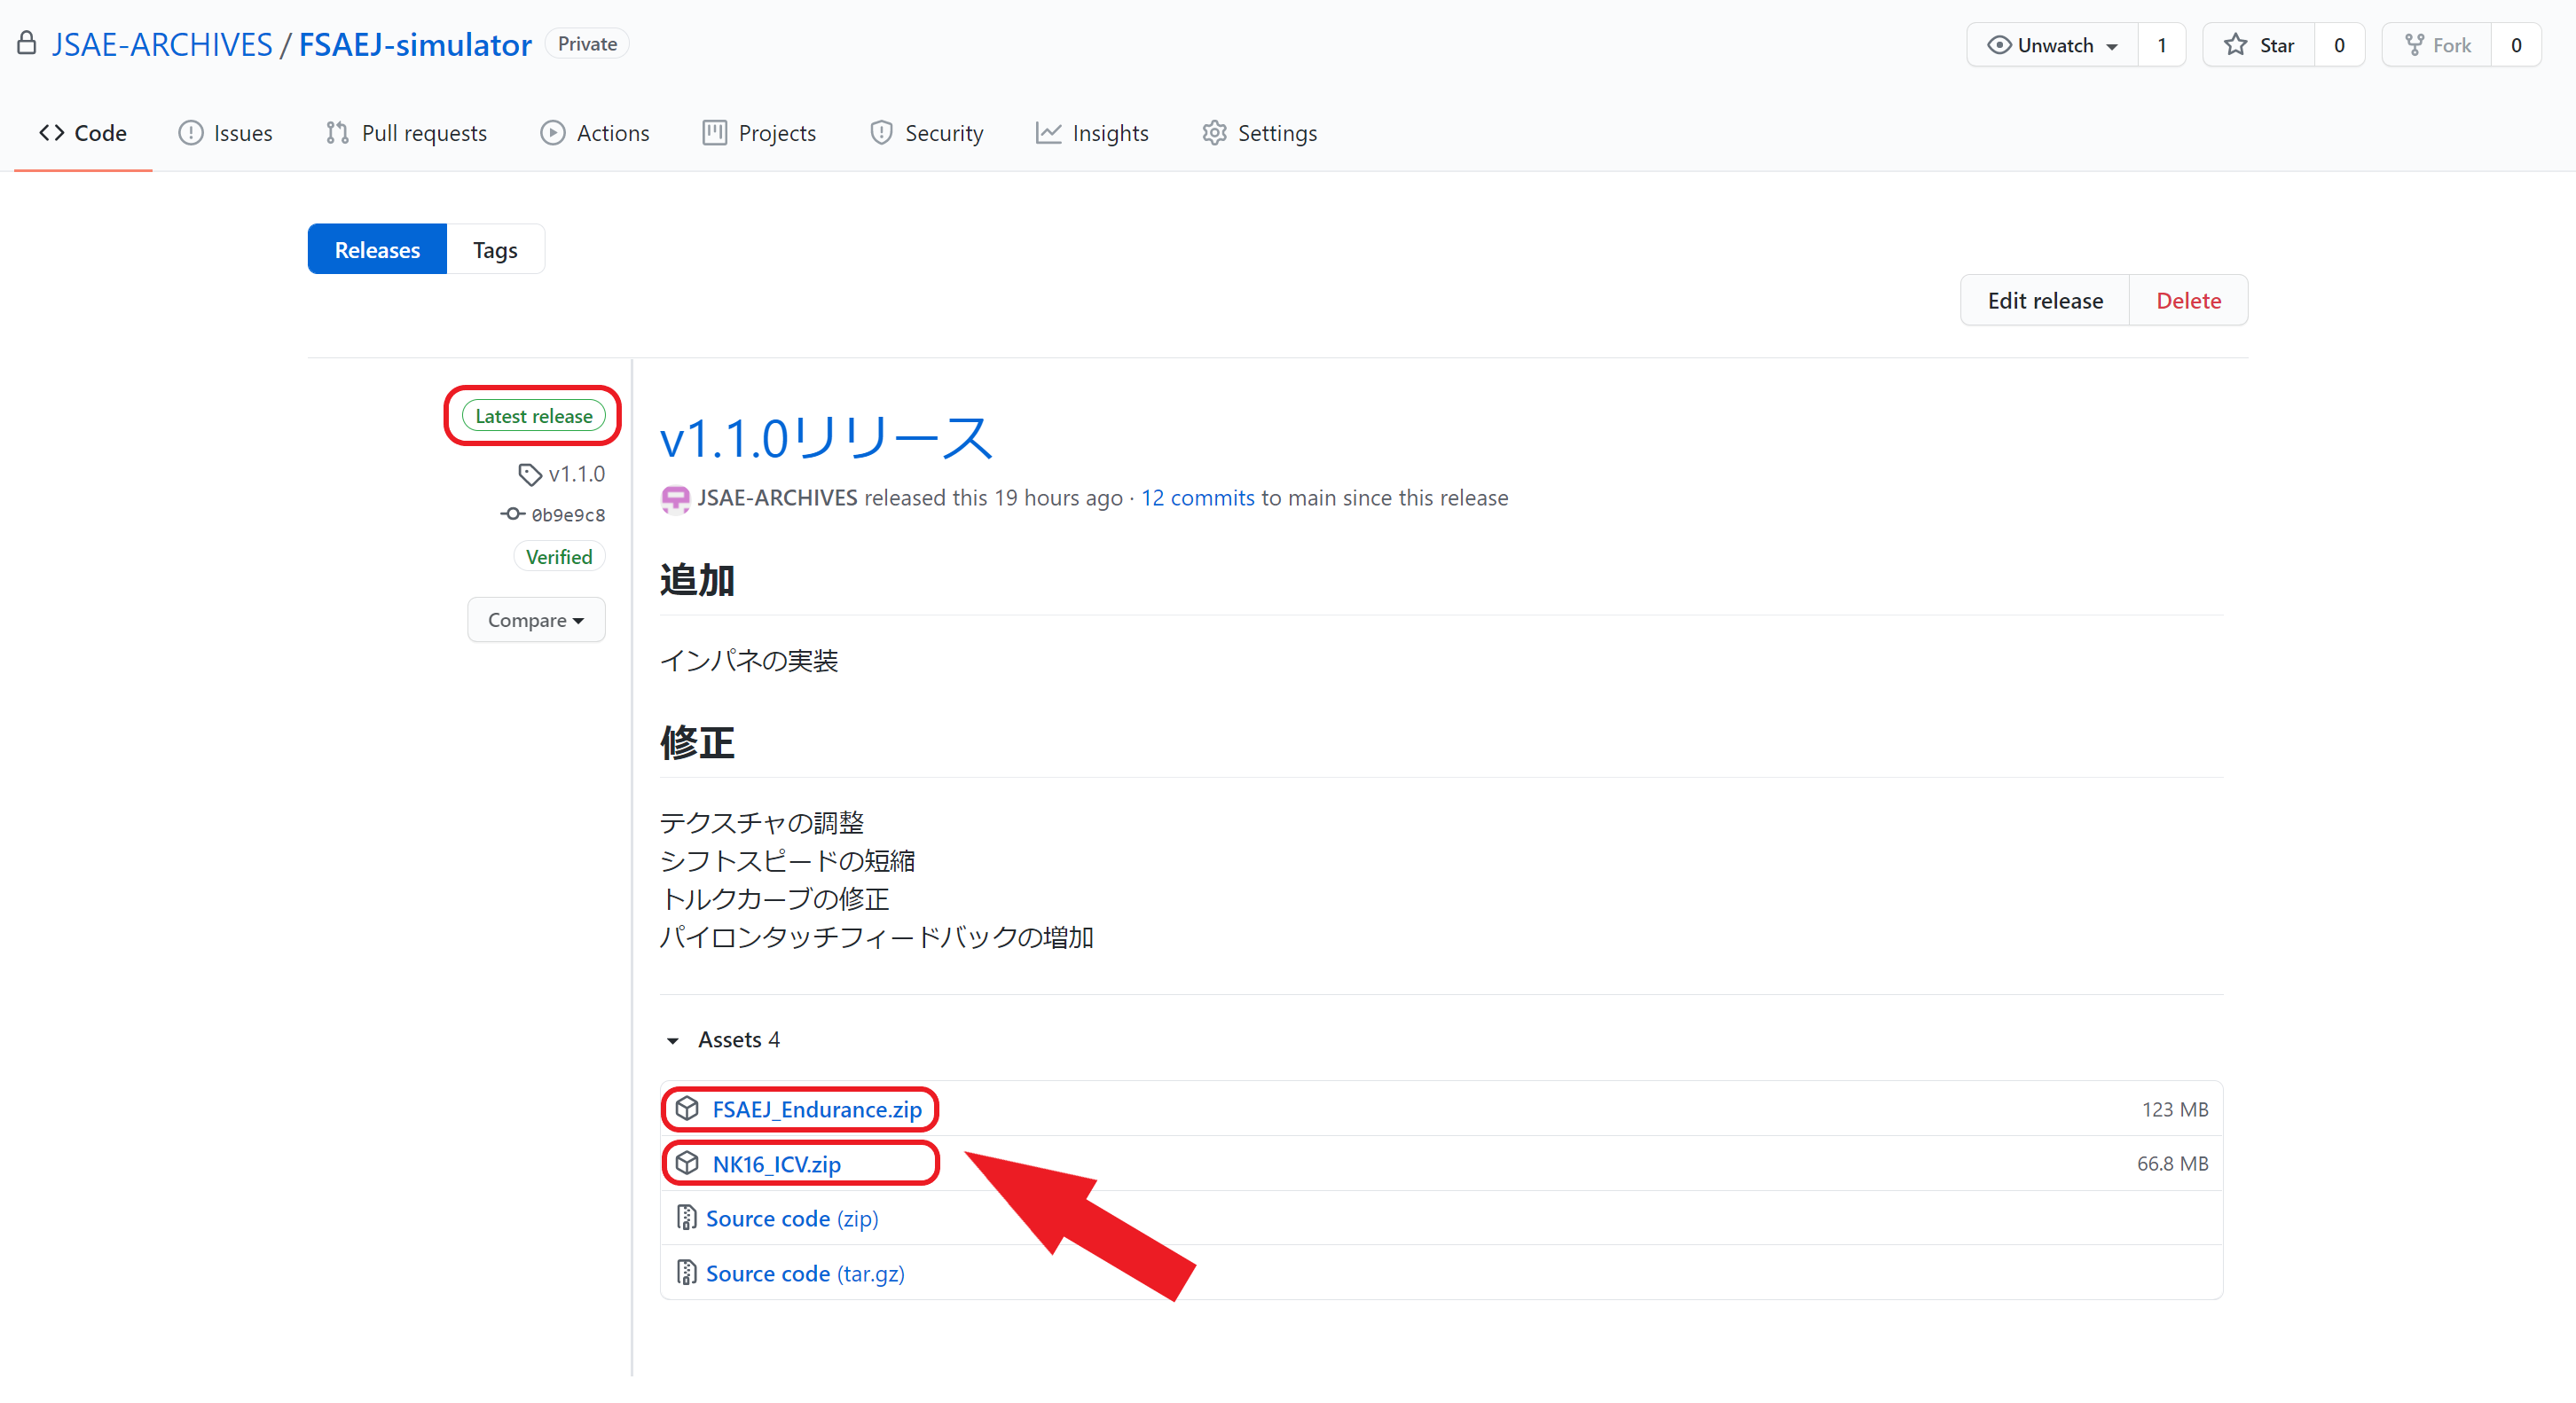Open the 12 commits link
Viewport: 2576px width, 1403px height.
[x=1197, y=498]
